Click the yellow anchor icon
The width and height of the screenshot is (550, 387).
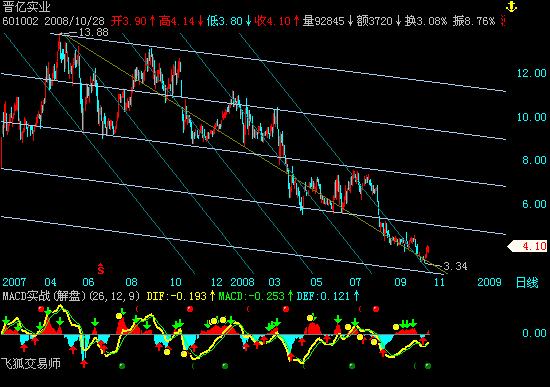click(511, 6)
